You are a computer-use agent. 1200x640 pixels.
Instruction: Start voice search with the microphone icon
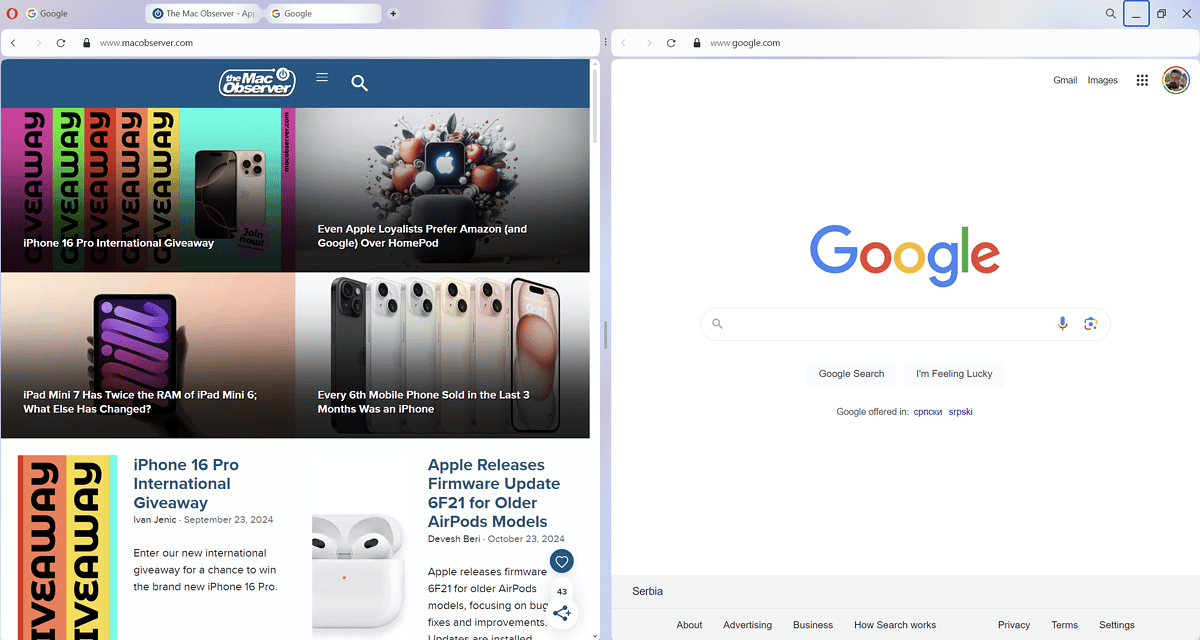pyautogui.click(x=1062, y=323)
